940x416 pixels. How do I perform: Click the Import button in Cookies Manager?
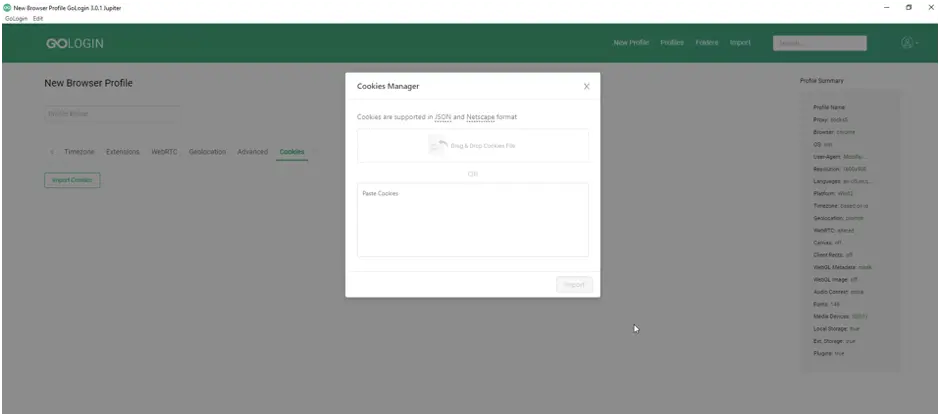pyautogui.click(x=574, y=285)
